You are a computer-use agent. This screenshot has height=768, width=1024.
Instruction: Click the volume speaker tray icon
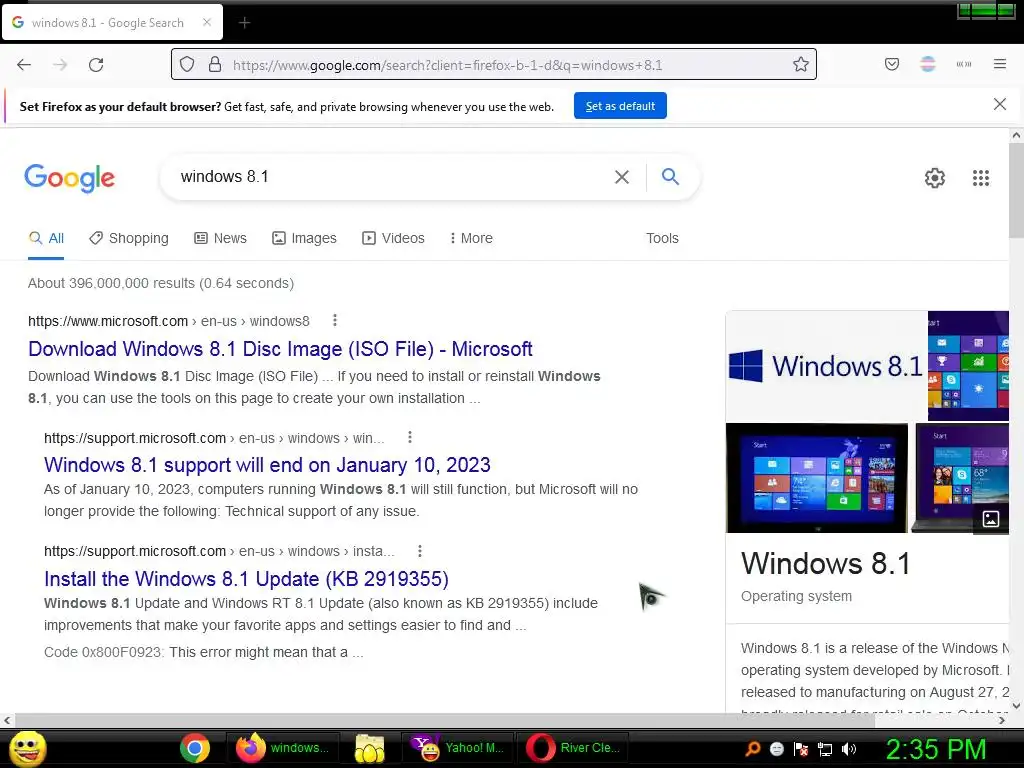849,749
